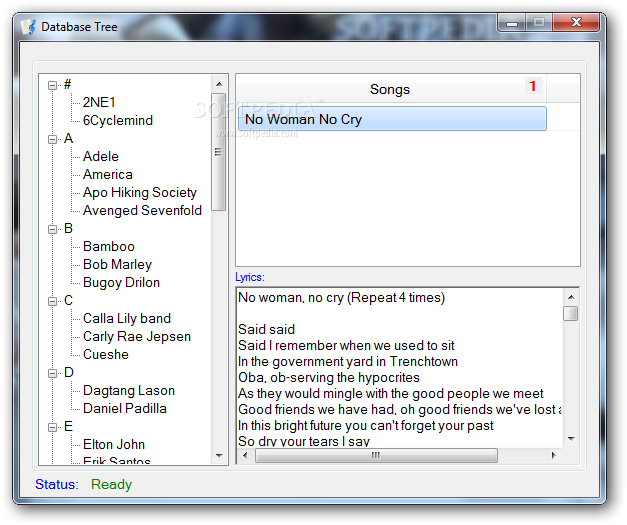Screen dimensions: 627x525
Task: Select artist Adele in the tree
Action: tap(101, 156)
